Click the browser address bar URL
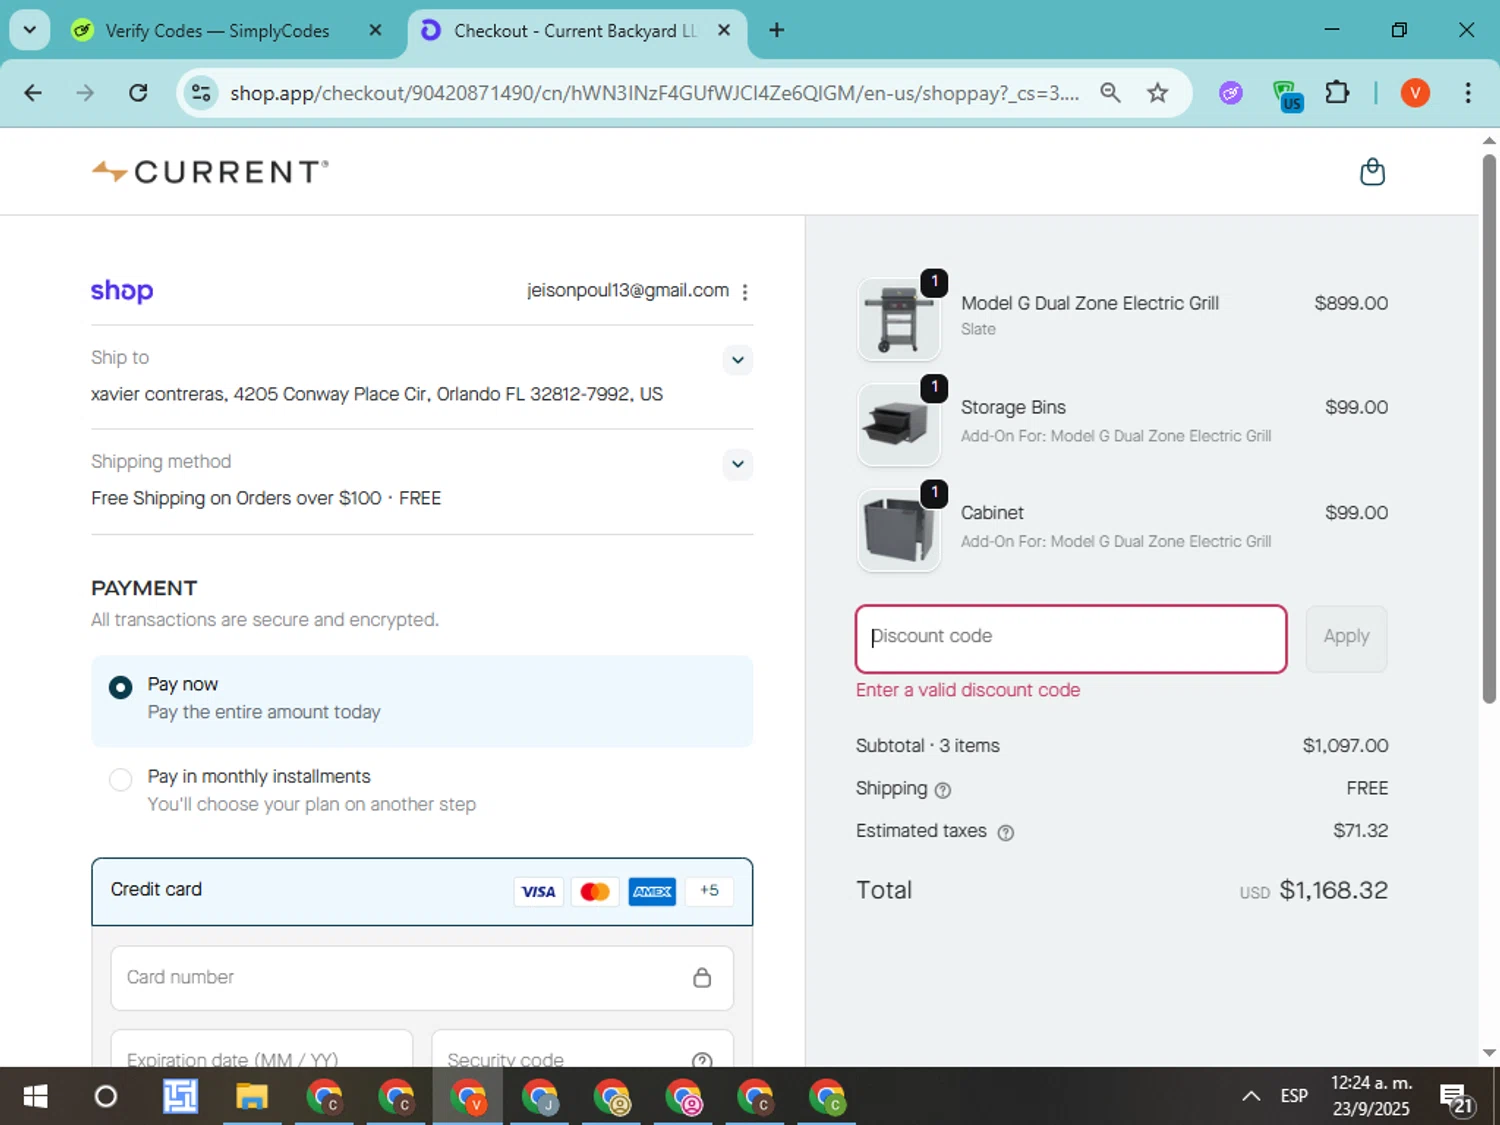1500x1125 pixels. click(654, 93)
